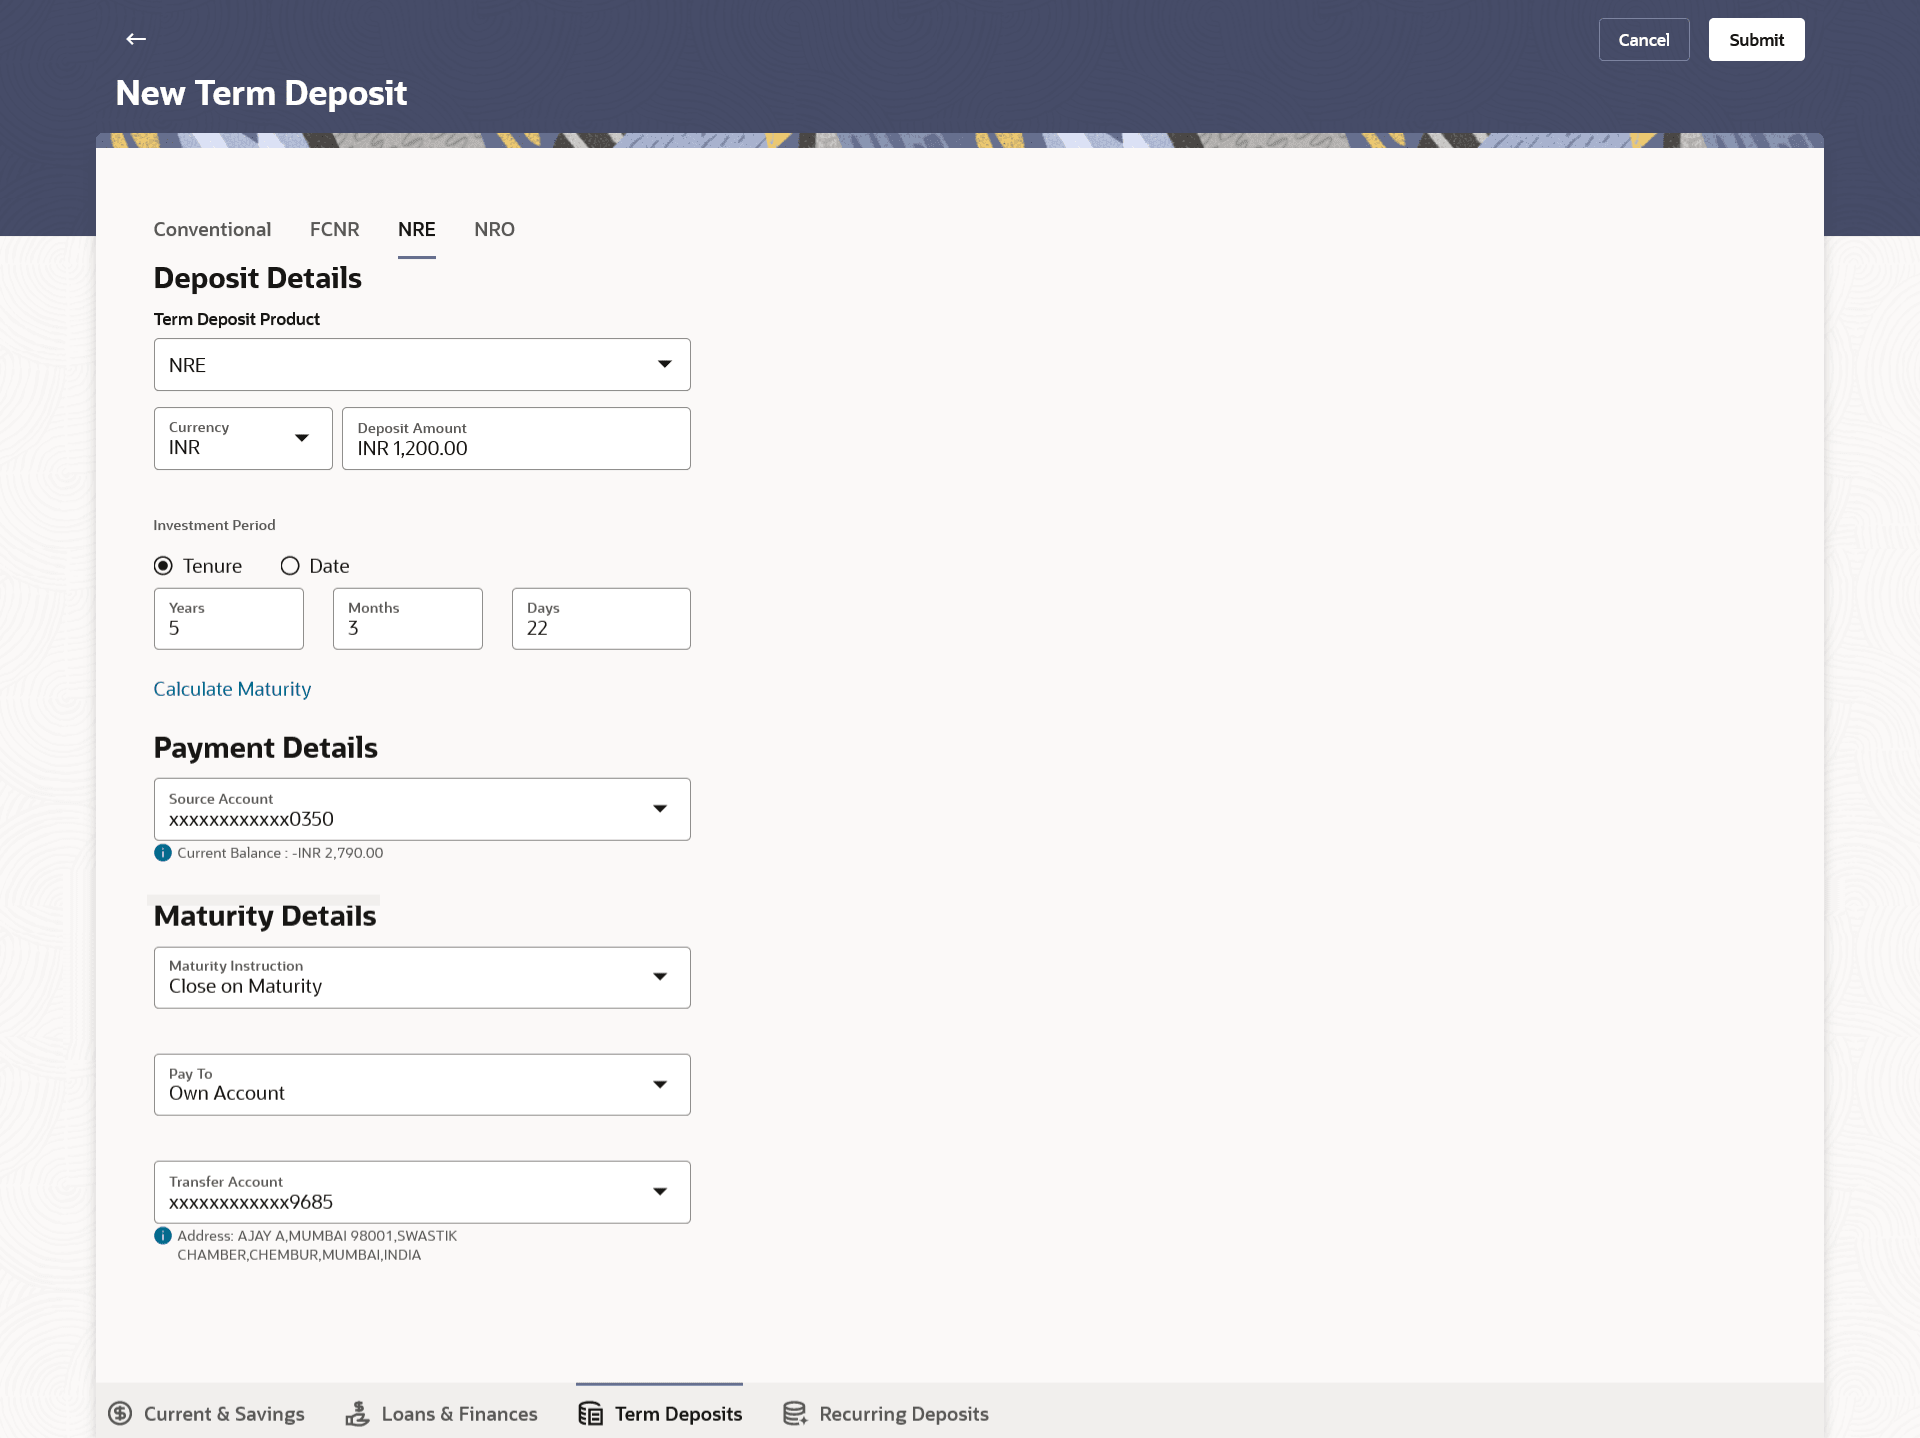The image size is (1920, 1438).
Task: Click the Current & Savings dollar icon
Action: [120, 1413]
